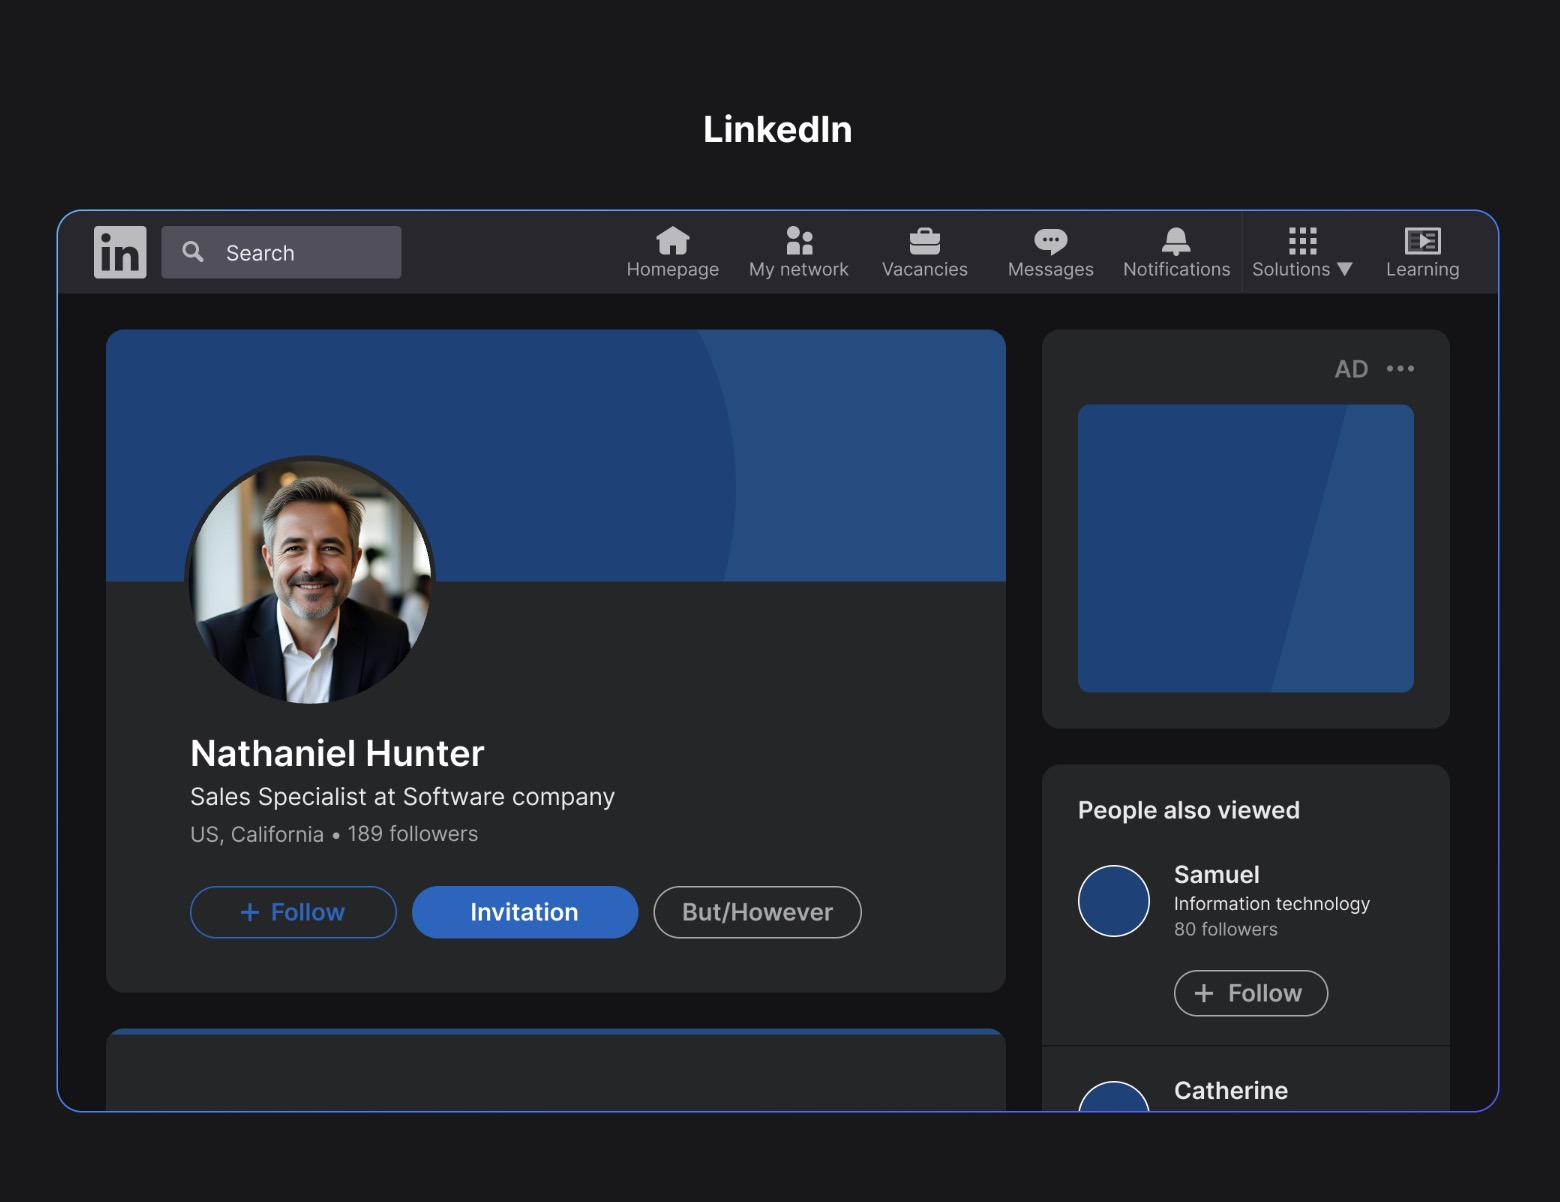
Task: Select the Learning nav label
Action: pos(1423,269)
